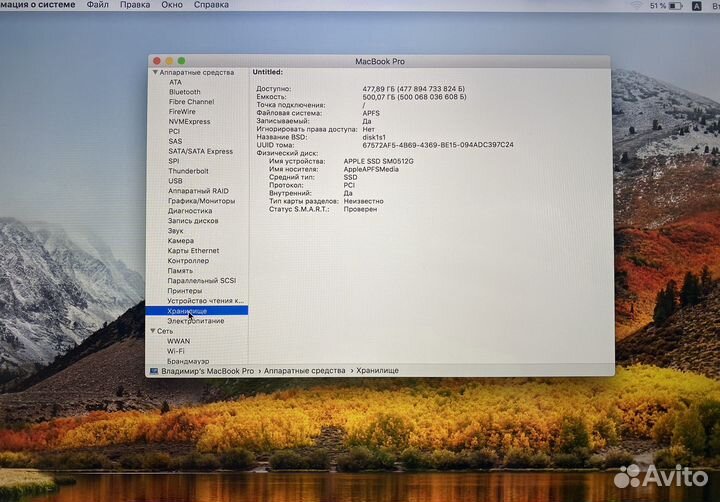Click the APFS file system value
The height and width of the screenshot is (502, 720).
click(x=371, y=113)
